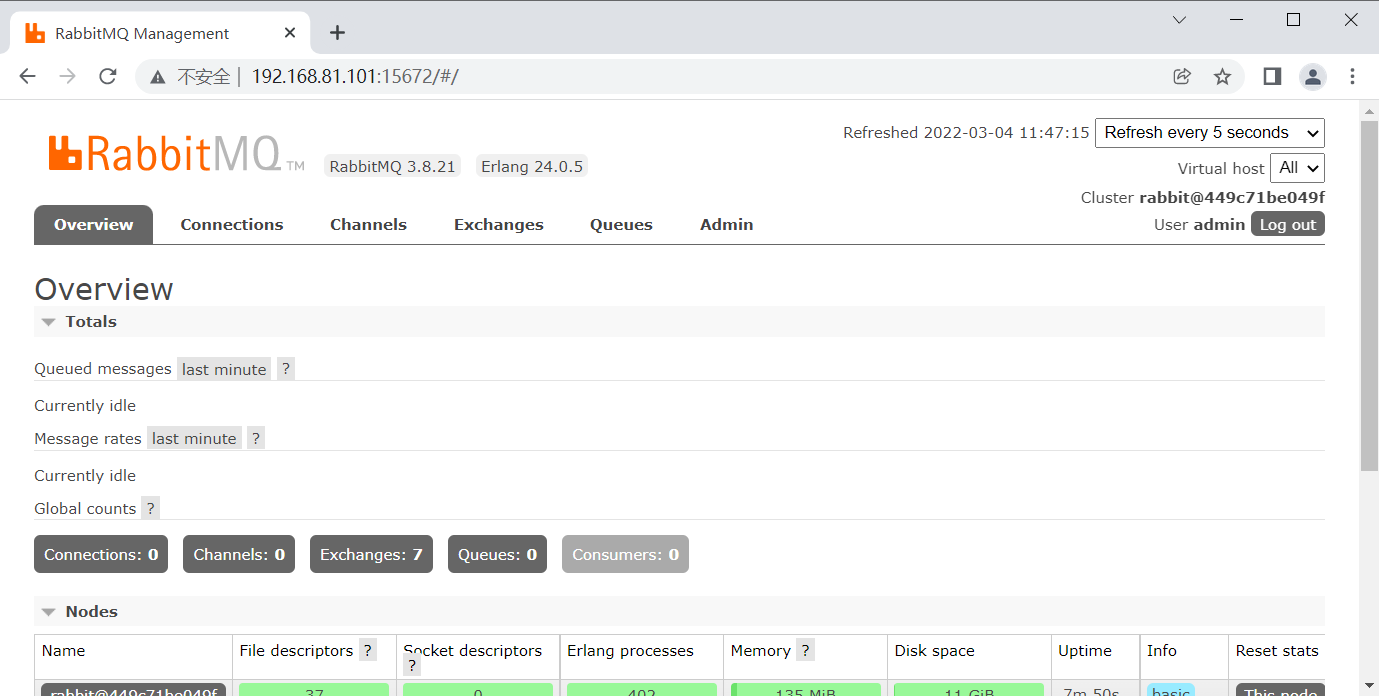Click the Reset stats column header
This screenshot has width=1379, height=696.
pos(1277,651)
